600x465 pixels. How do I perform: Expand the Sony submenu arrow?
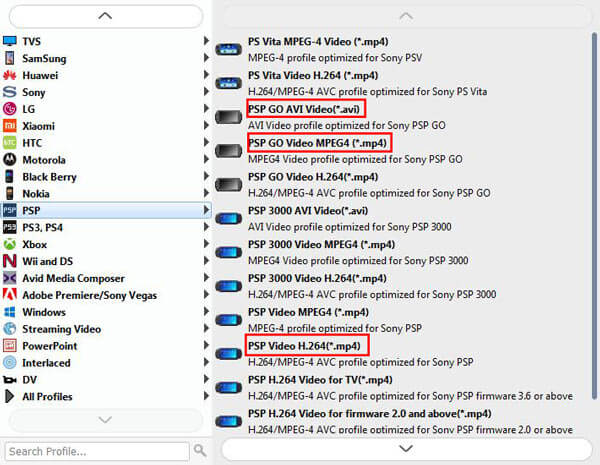point(206,91)
